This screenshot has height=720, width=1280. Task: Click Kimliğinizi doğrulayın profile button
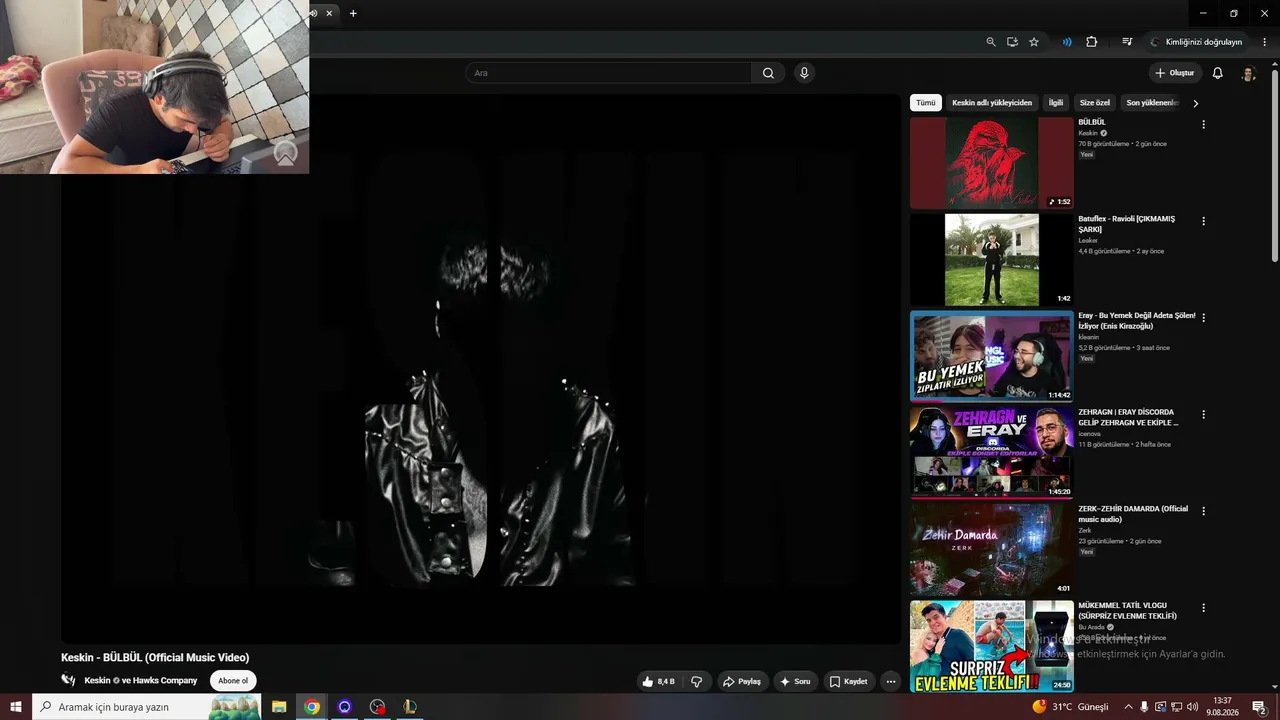(1196, 42)
